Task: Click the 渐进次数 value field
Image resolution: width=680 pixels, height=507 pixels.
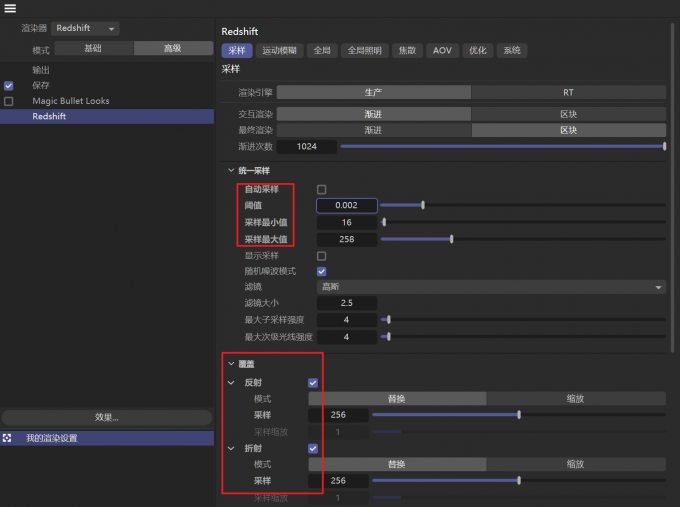Action: coord(307,147)
